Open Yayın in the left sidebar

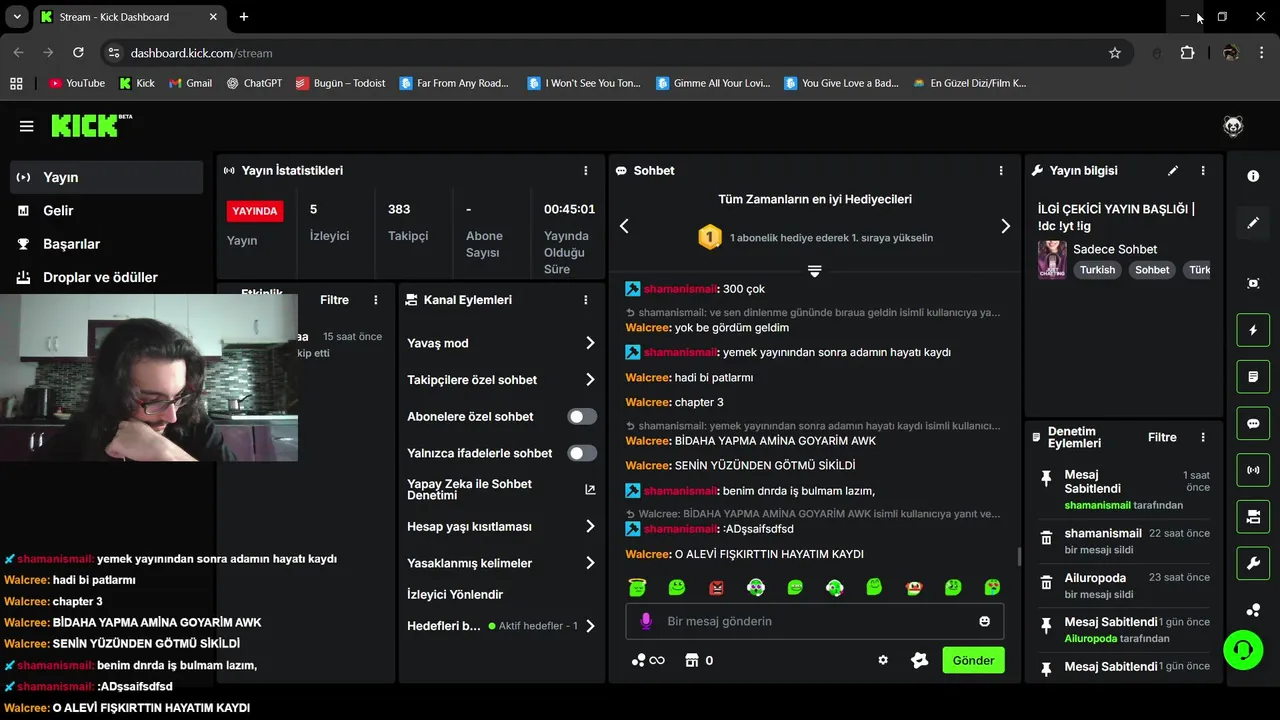tap(107, 177)
